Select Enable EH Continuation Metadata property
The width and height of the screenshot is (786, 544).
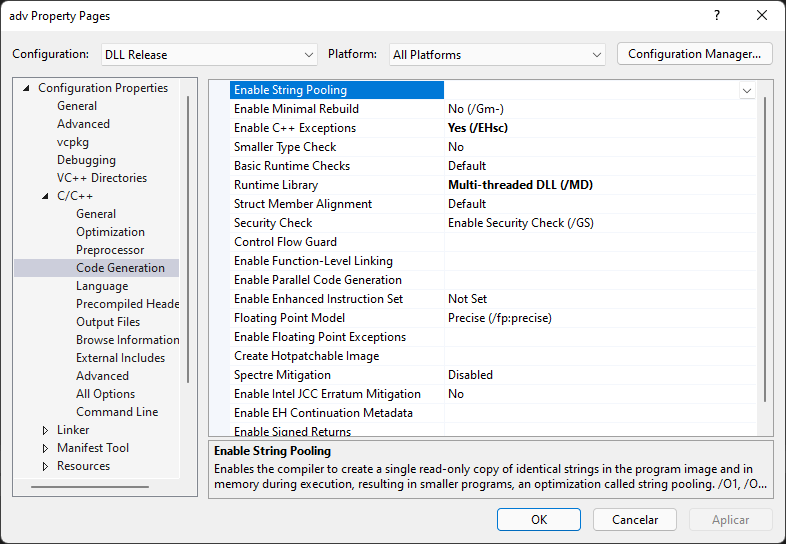click(323, 413)
